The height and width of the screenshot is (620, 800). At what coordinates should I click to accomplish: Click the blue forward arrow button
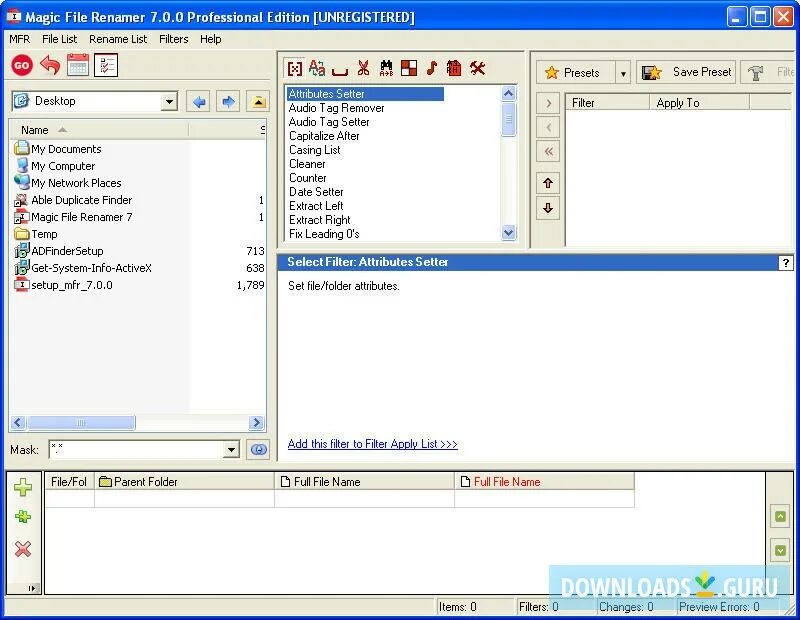(x=229, y=102)
